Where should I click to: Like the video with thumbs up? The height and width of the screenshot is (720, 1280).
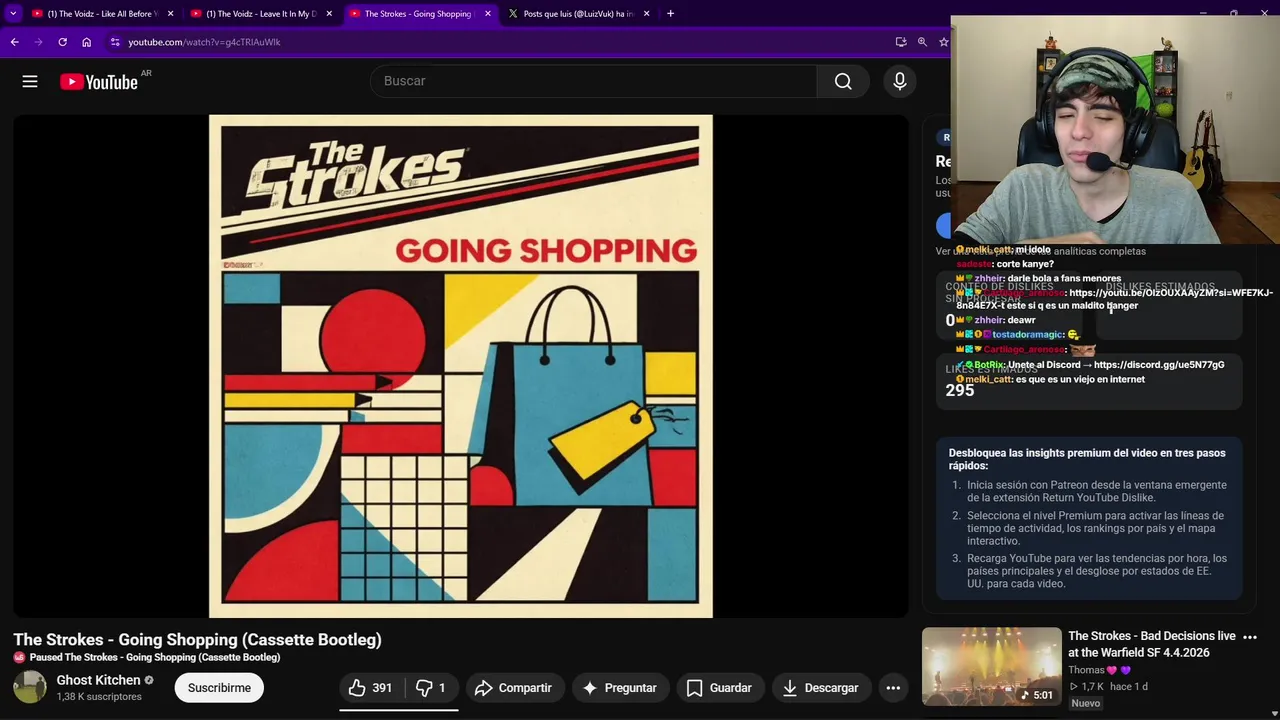pyautogui.click(x=370, y=688)
